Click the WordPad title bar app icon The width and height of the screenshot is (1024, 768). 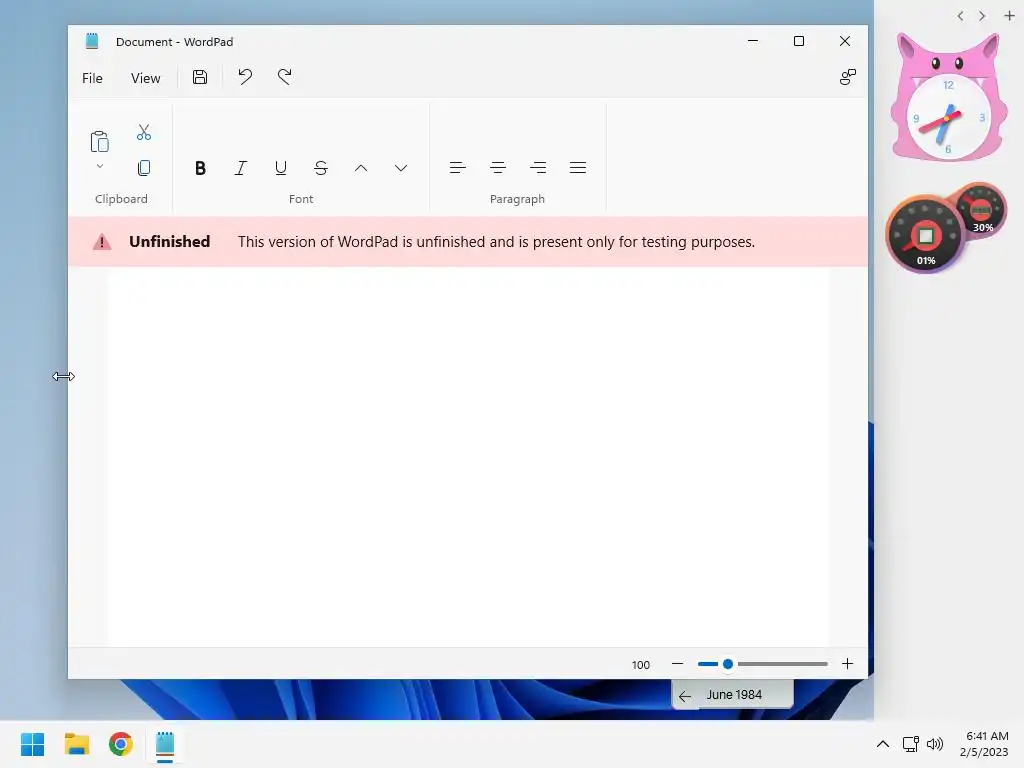[x=92, y=41]
